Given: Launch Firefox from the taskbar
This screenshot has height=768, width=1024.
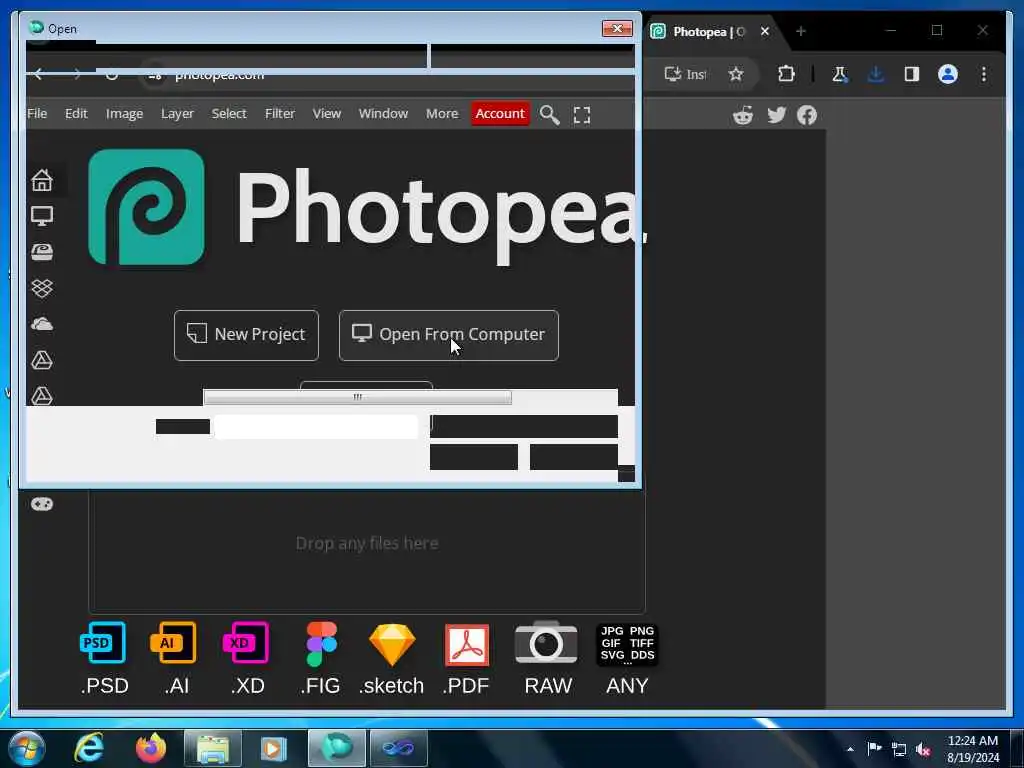Looking at the screenshot, I should (151, 748).
